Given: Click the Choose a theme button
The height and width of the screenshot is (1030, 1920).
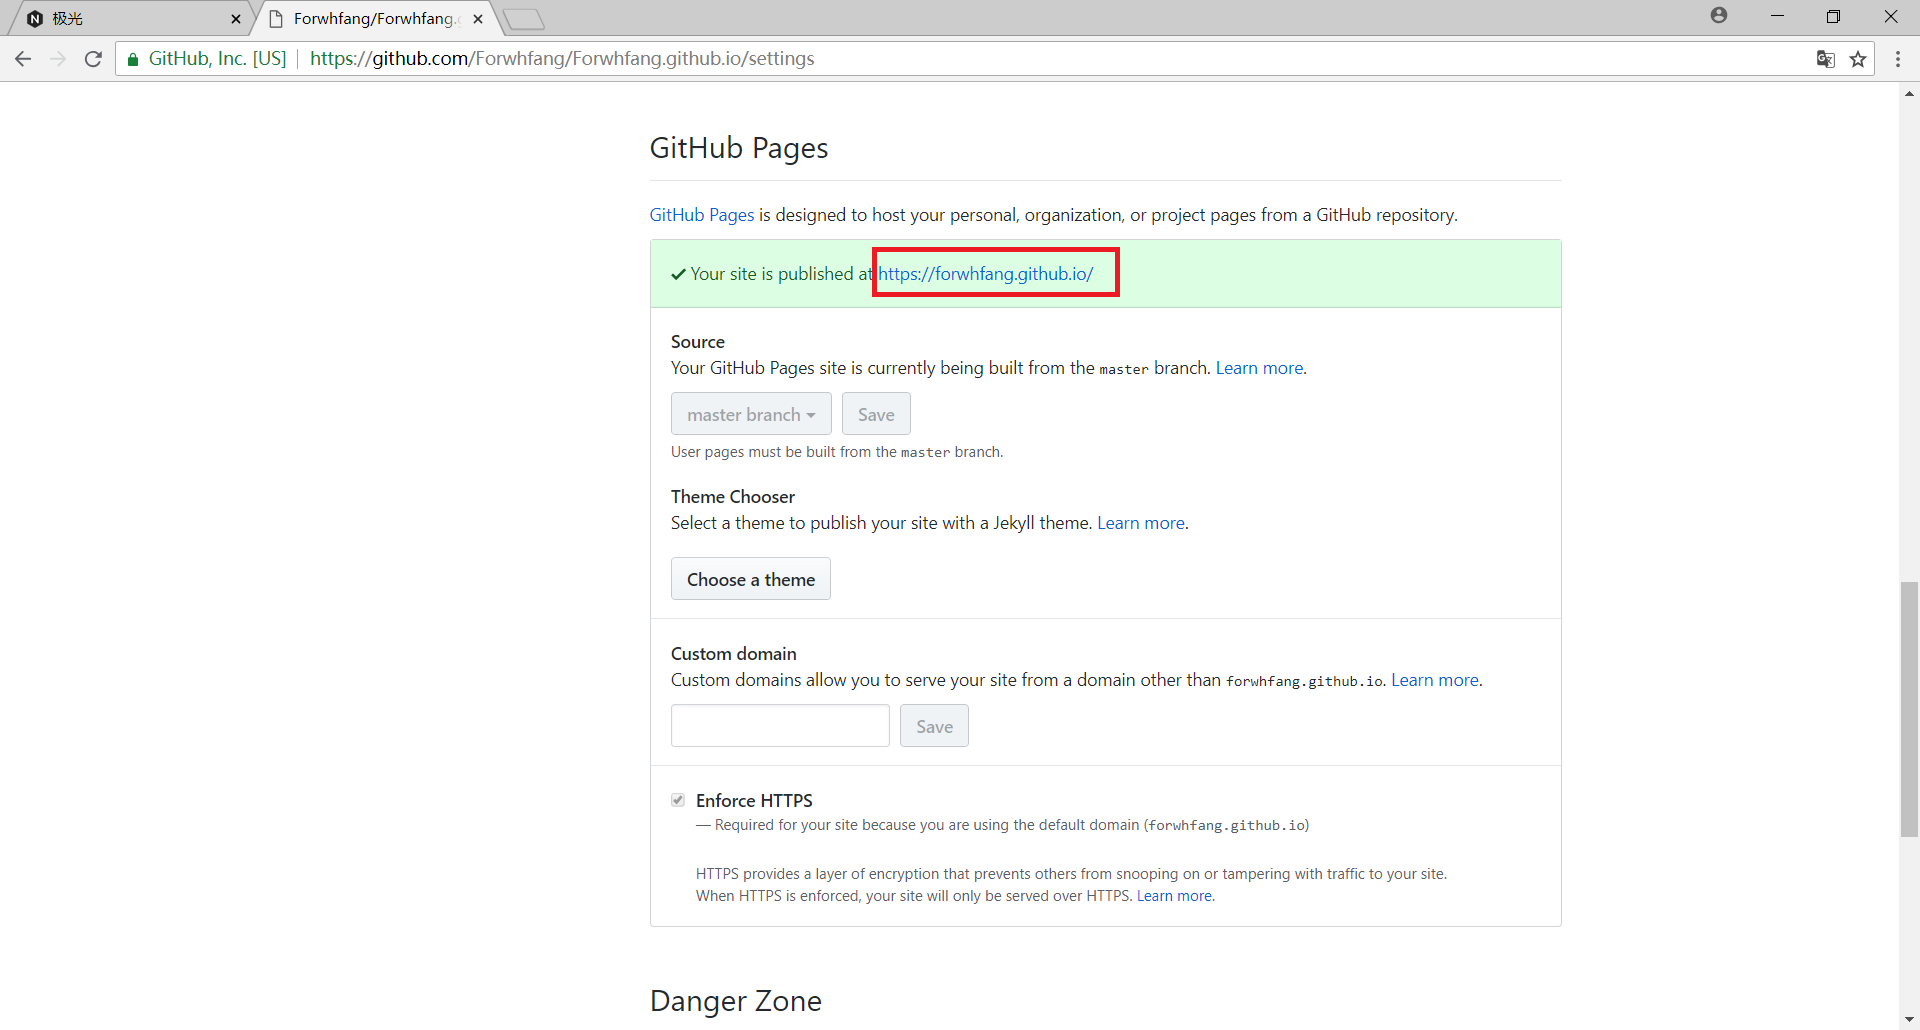Looking at the screenshot, I should point(751,579).
